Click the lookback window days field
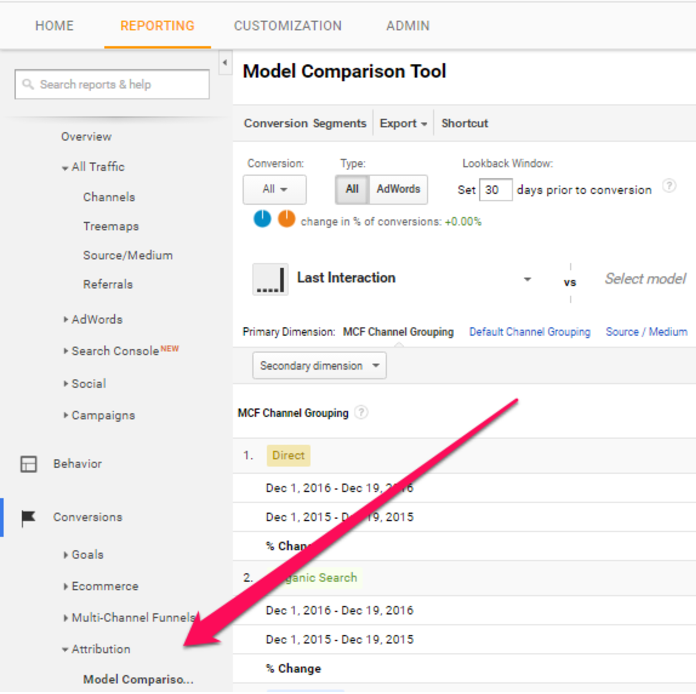The image size is (696, 694). click(x=496, y=190)
